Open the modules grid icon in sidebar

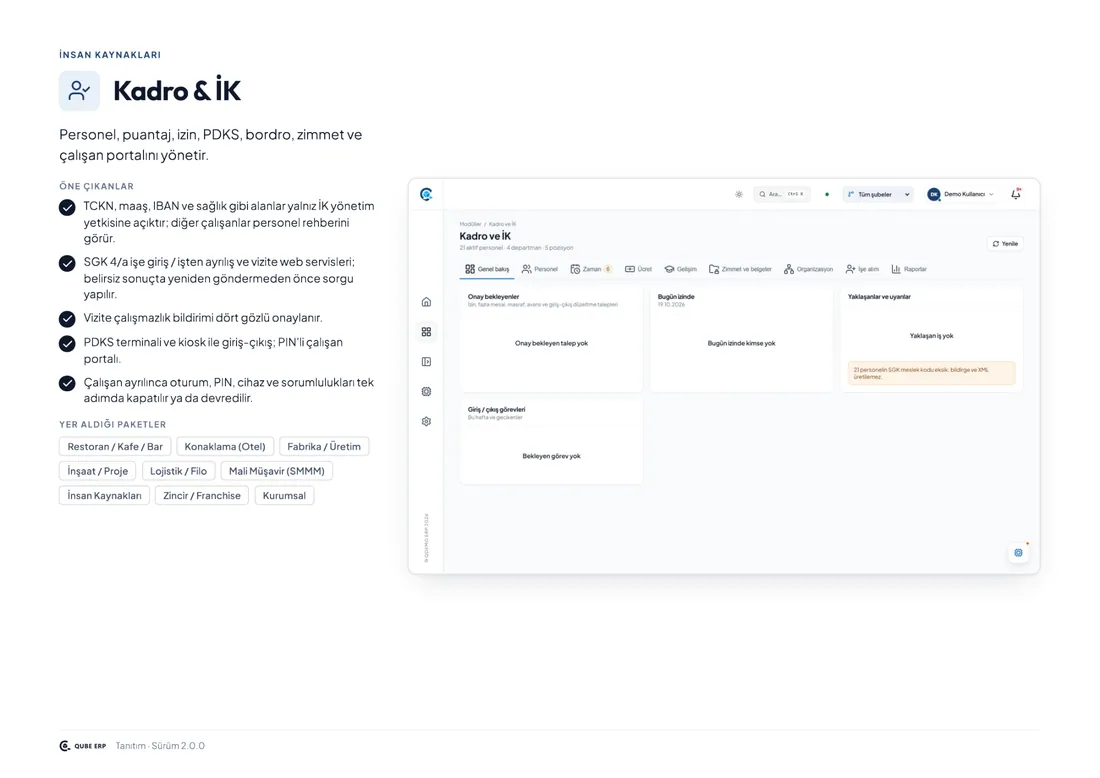426,332
